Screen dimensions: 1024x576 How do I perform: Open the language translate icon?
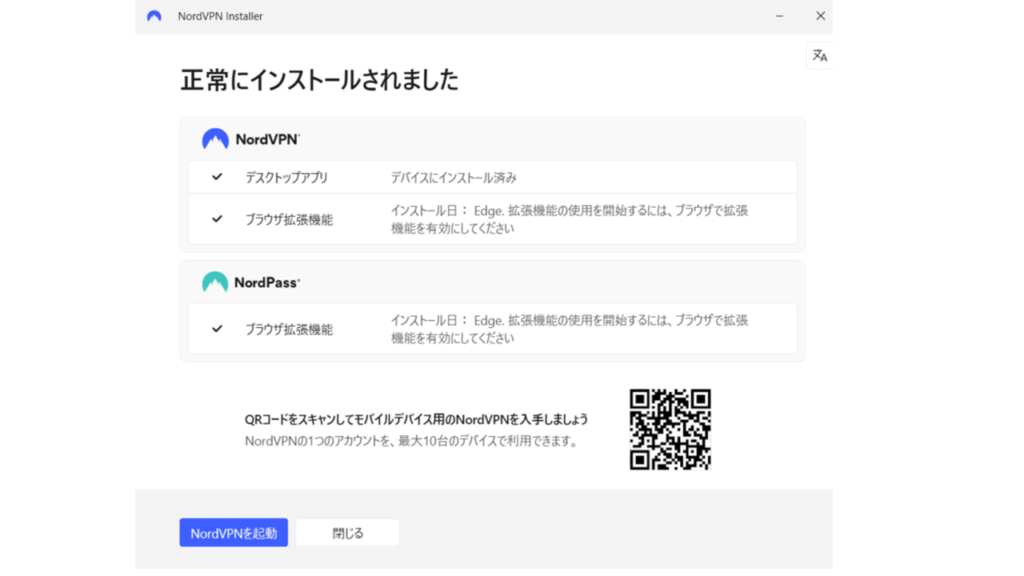click(819, 56)
